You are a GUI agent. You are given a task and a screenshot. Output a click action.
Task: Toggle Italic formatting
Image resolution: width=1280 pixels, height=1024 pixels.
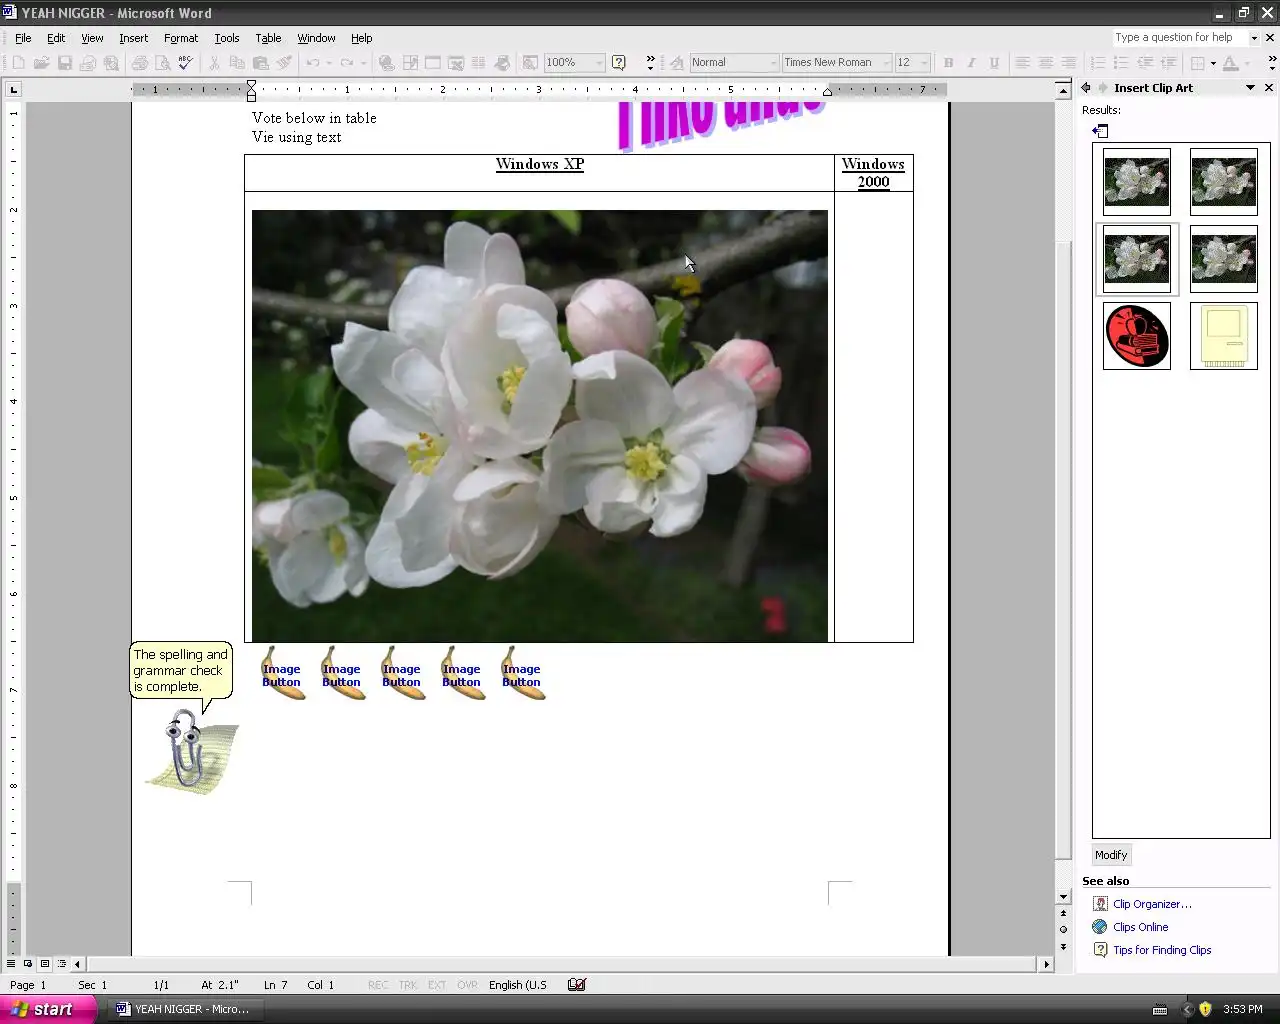(971, 62)
